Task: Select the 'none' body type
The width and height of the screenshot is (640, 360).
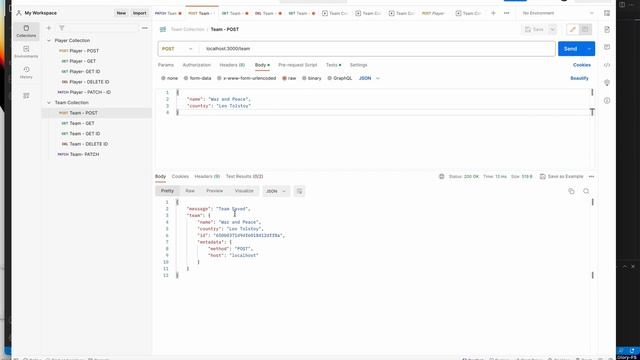Action: [x=169, y=78]
